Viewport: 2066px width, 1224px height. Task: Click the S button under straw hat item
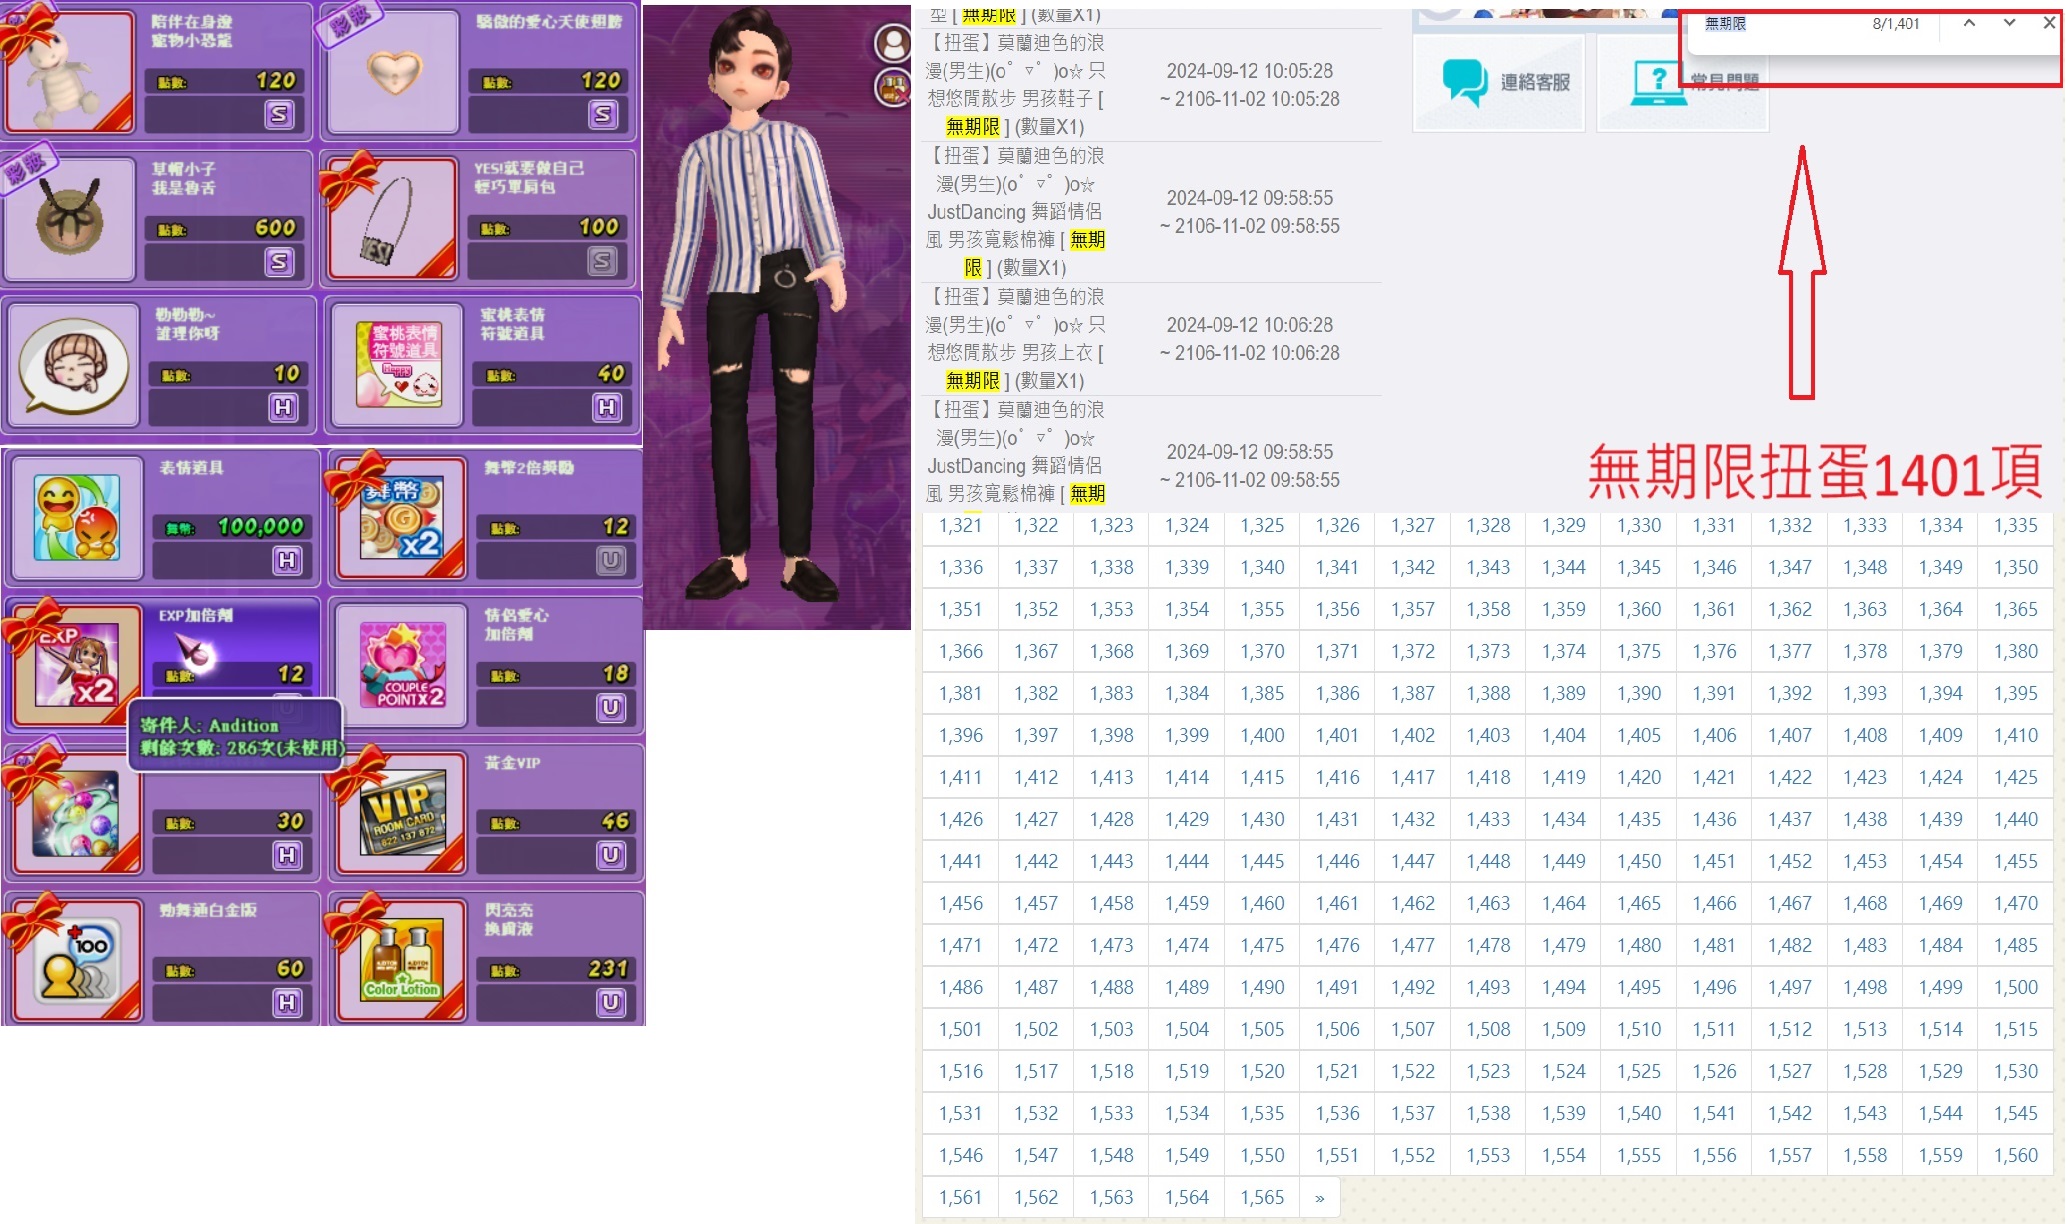click(279, 262)
